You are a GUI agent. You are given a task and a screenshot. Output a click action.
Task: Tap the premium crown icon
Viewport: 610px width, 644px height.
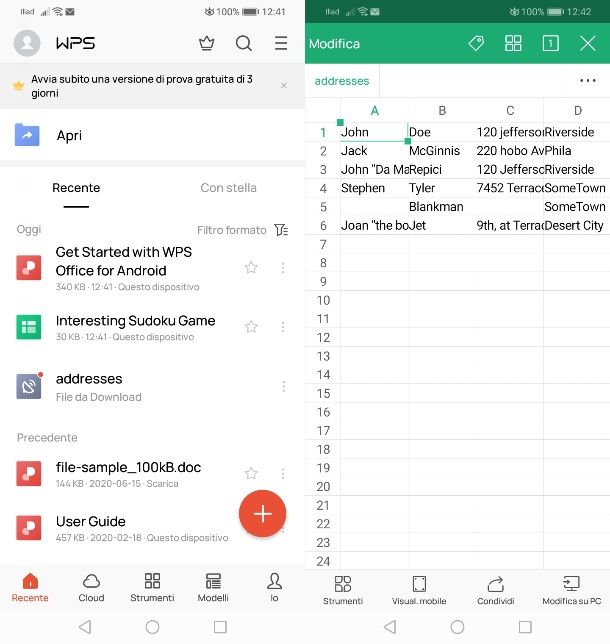click(x=207, y=43)
